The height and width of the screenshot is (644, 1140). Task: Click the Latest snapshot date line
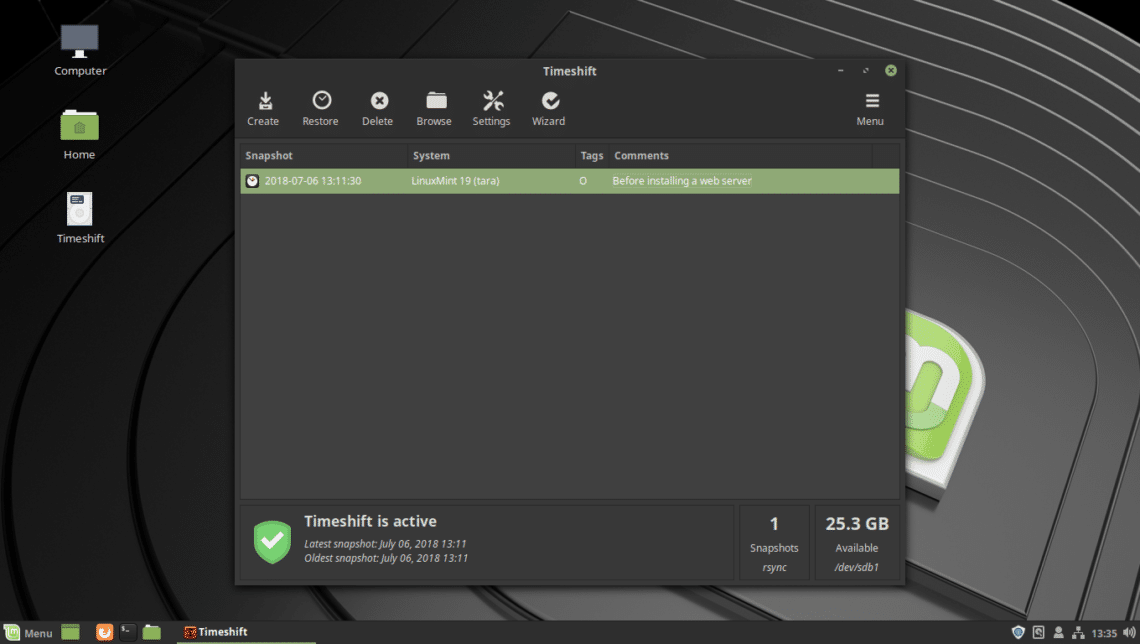coord(385,544)
